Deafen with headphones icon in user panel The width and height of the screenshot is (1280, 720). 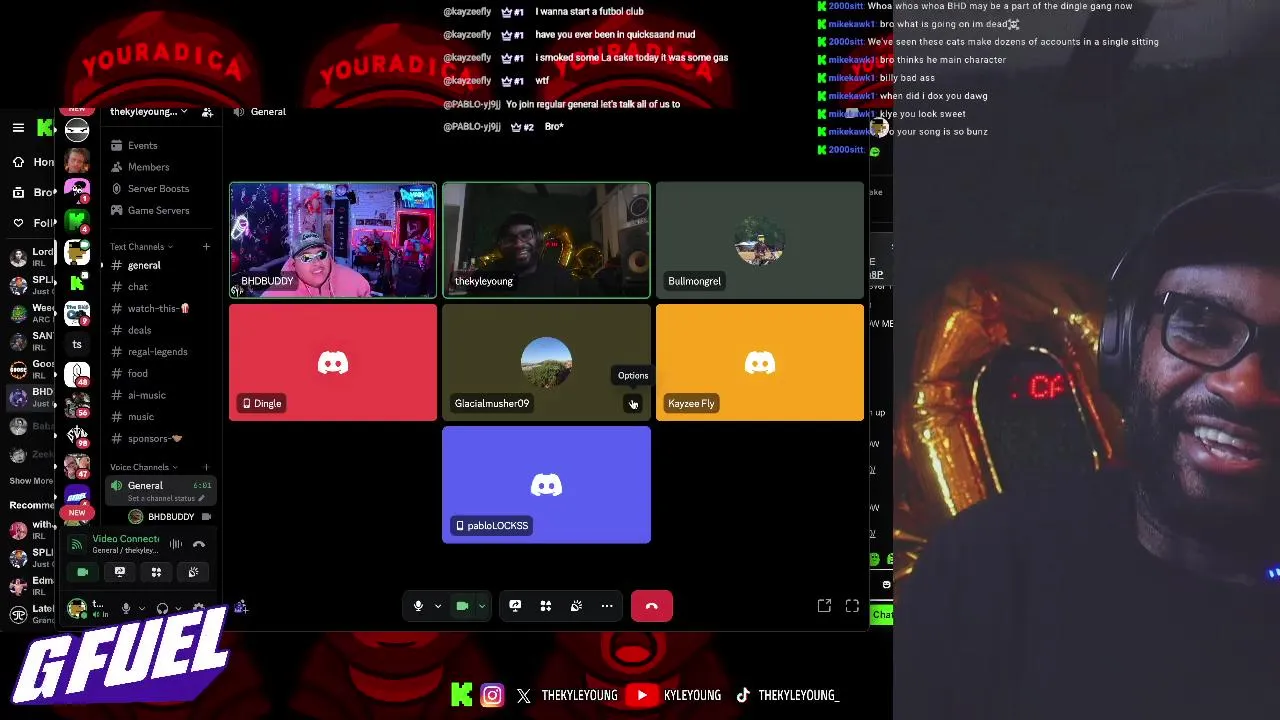click(162, 608)
